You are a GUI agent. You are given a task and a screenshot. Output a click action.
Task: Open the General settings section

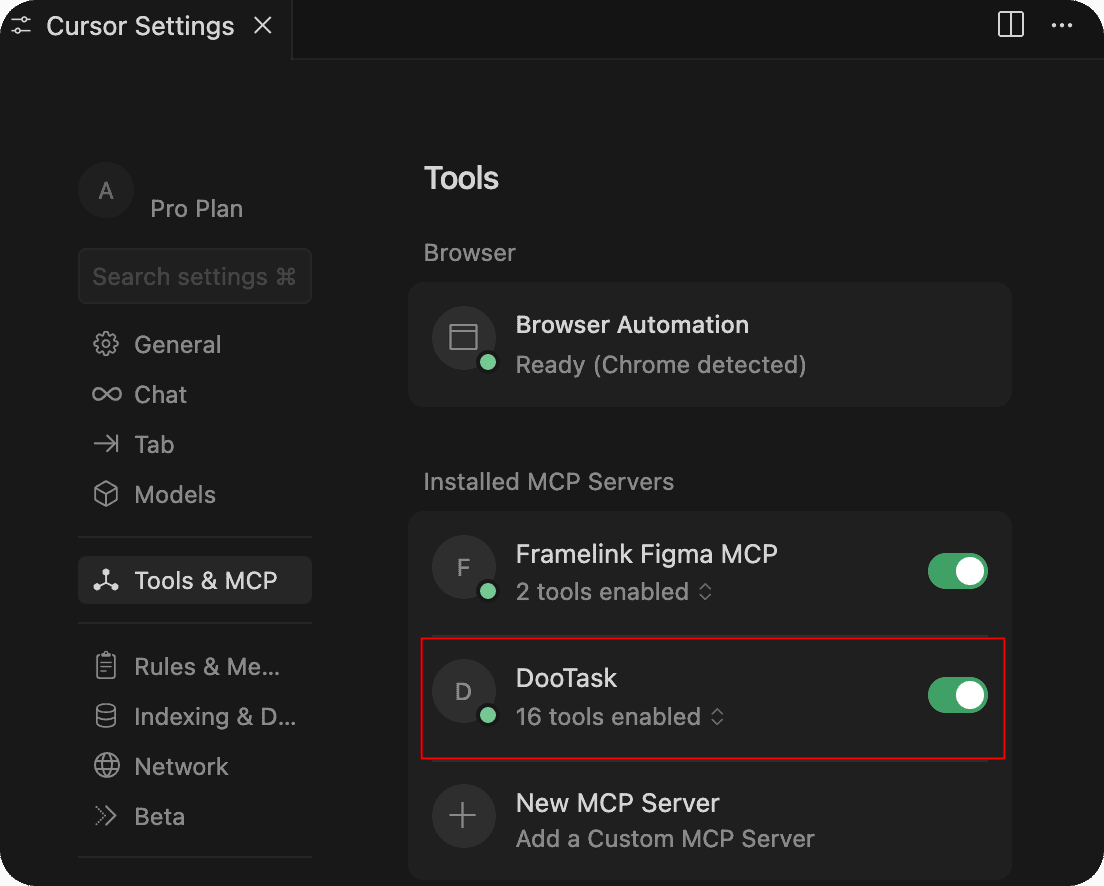click(177, 345)
